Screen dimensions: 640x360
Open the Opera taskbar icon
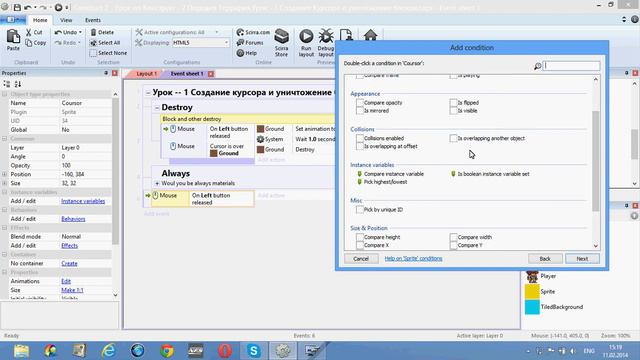[x=224, y=351]
